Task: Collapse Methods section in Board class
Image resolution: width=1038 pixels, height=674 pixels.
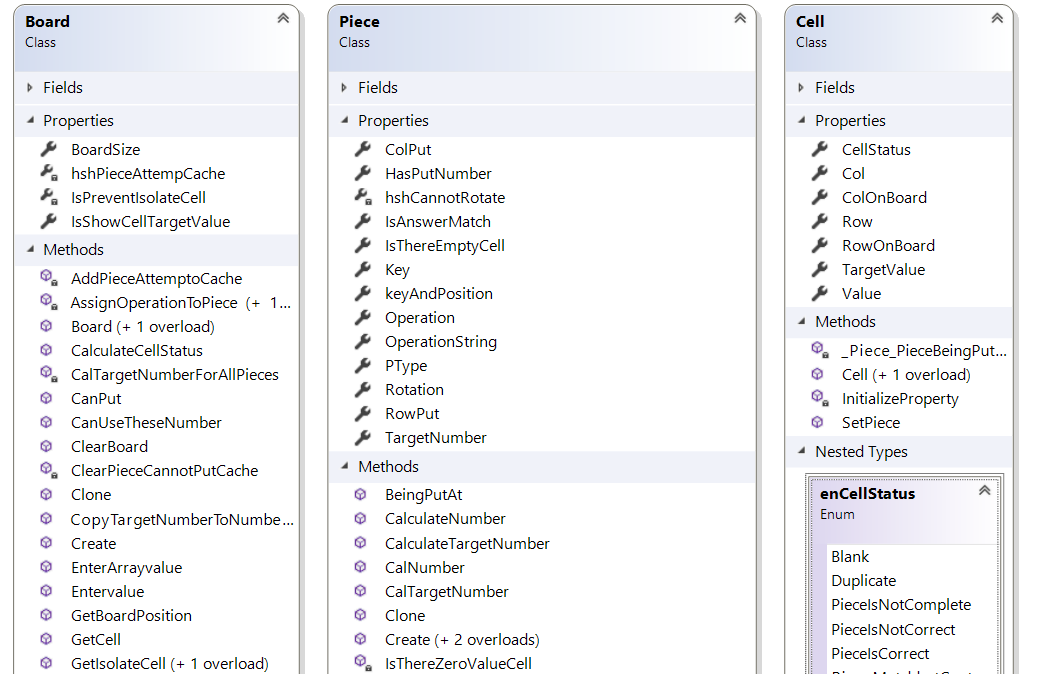Action: pos(30,250)
